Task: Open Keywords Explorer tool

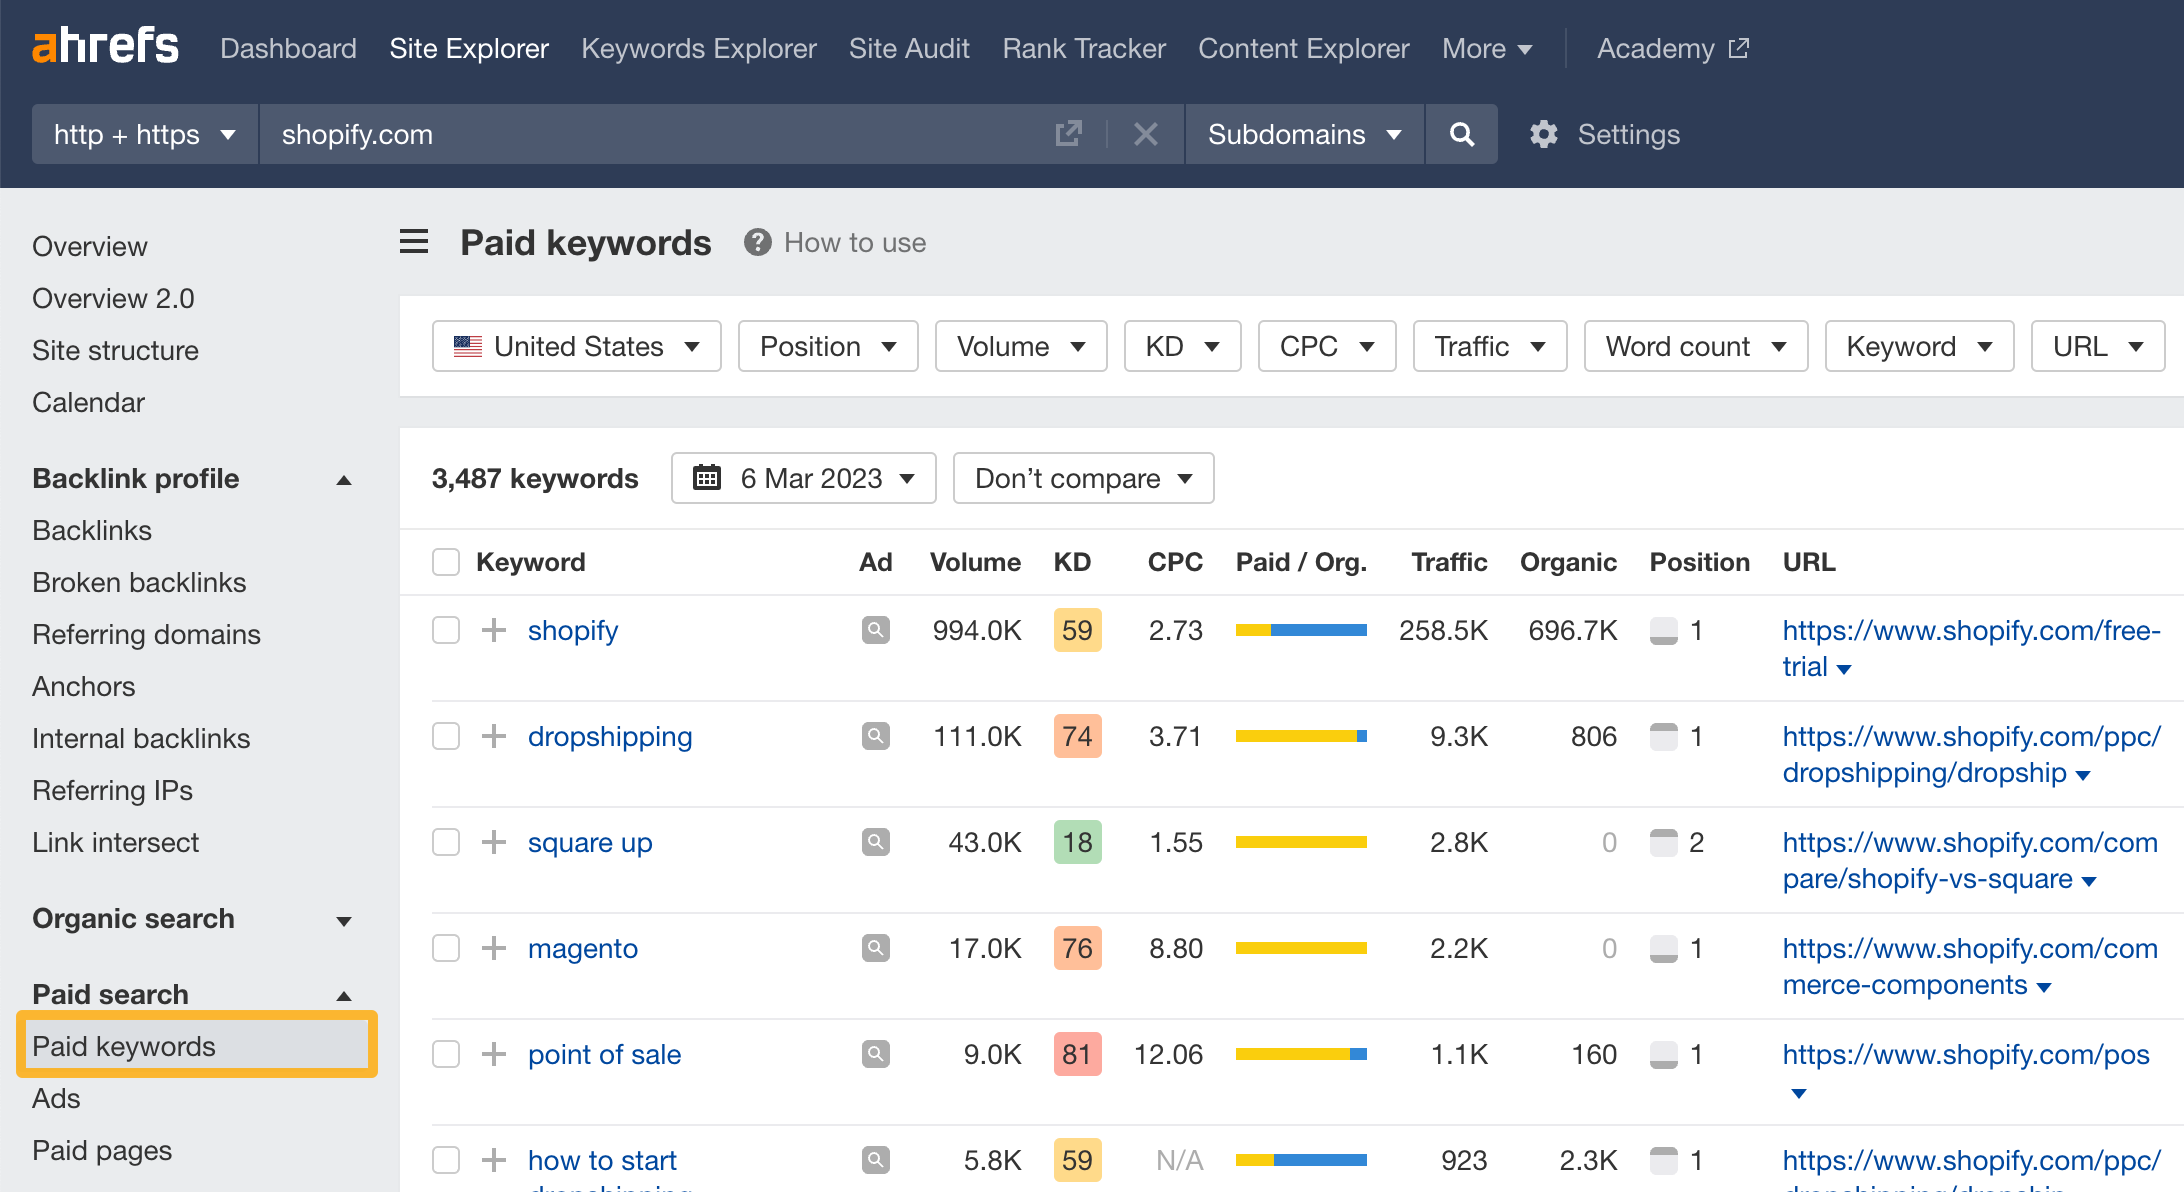Action: [x=700, y=48]
